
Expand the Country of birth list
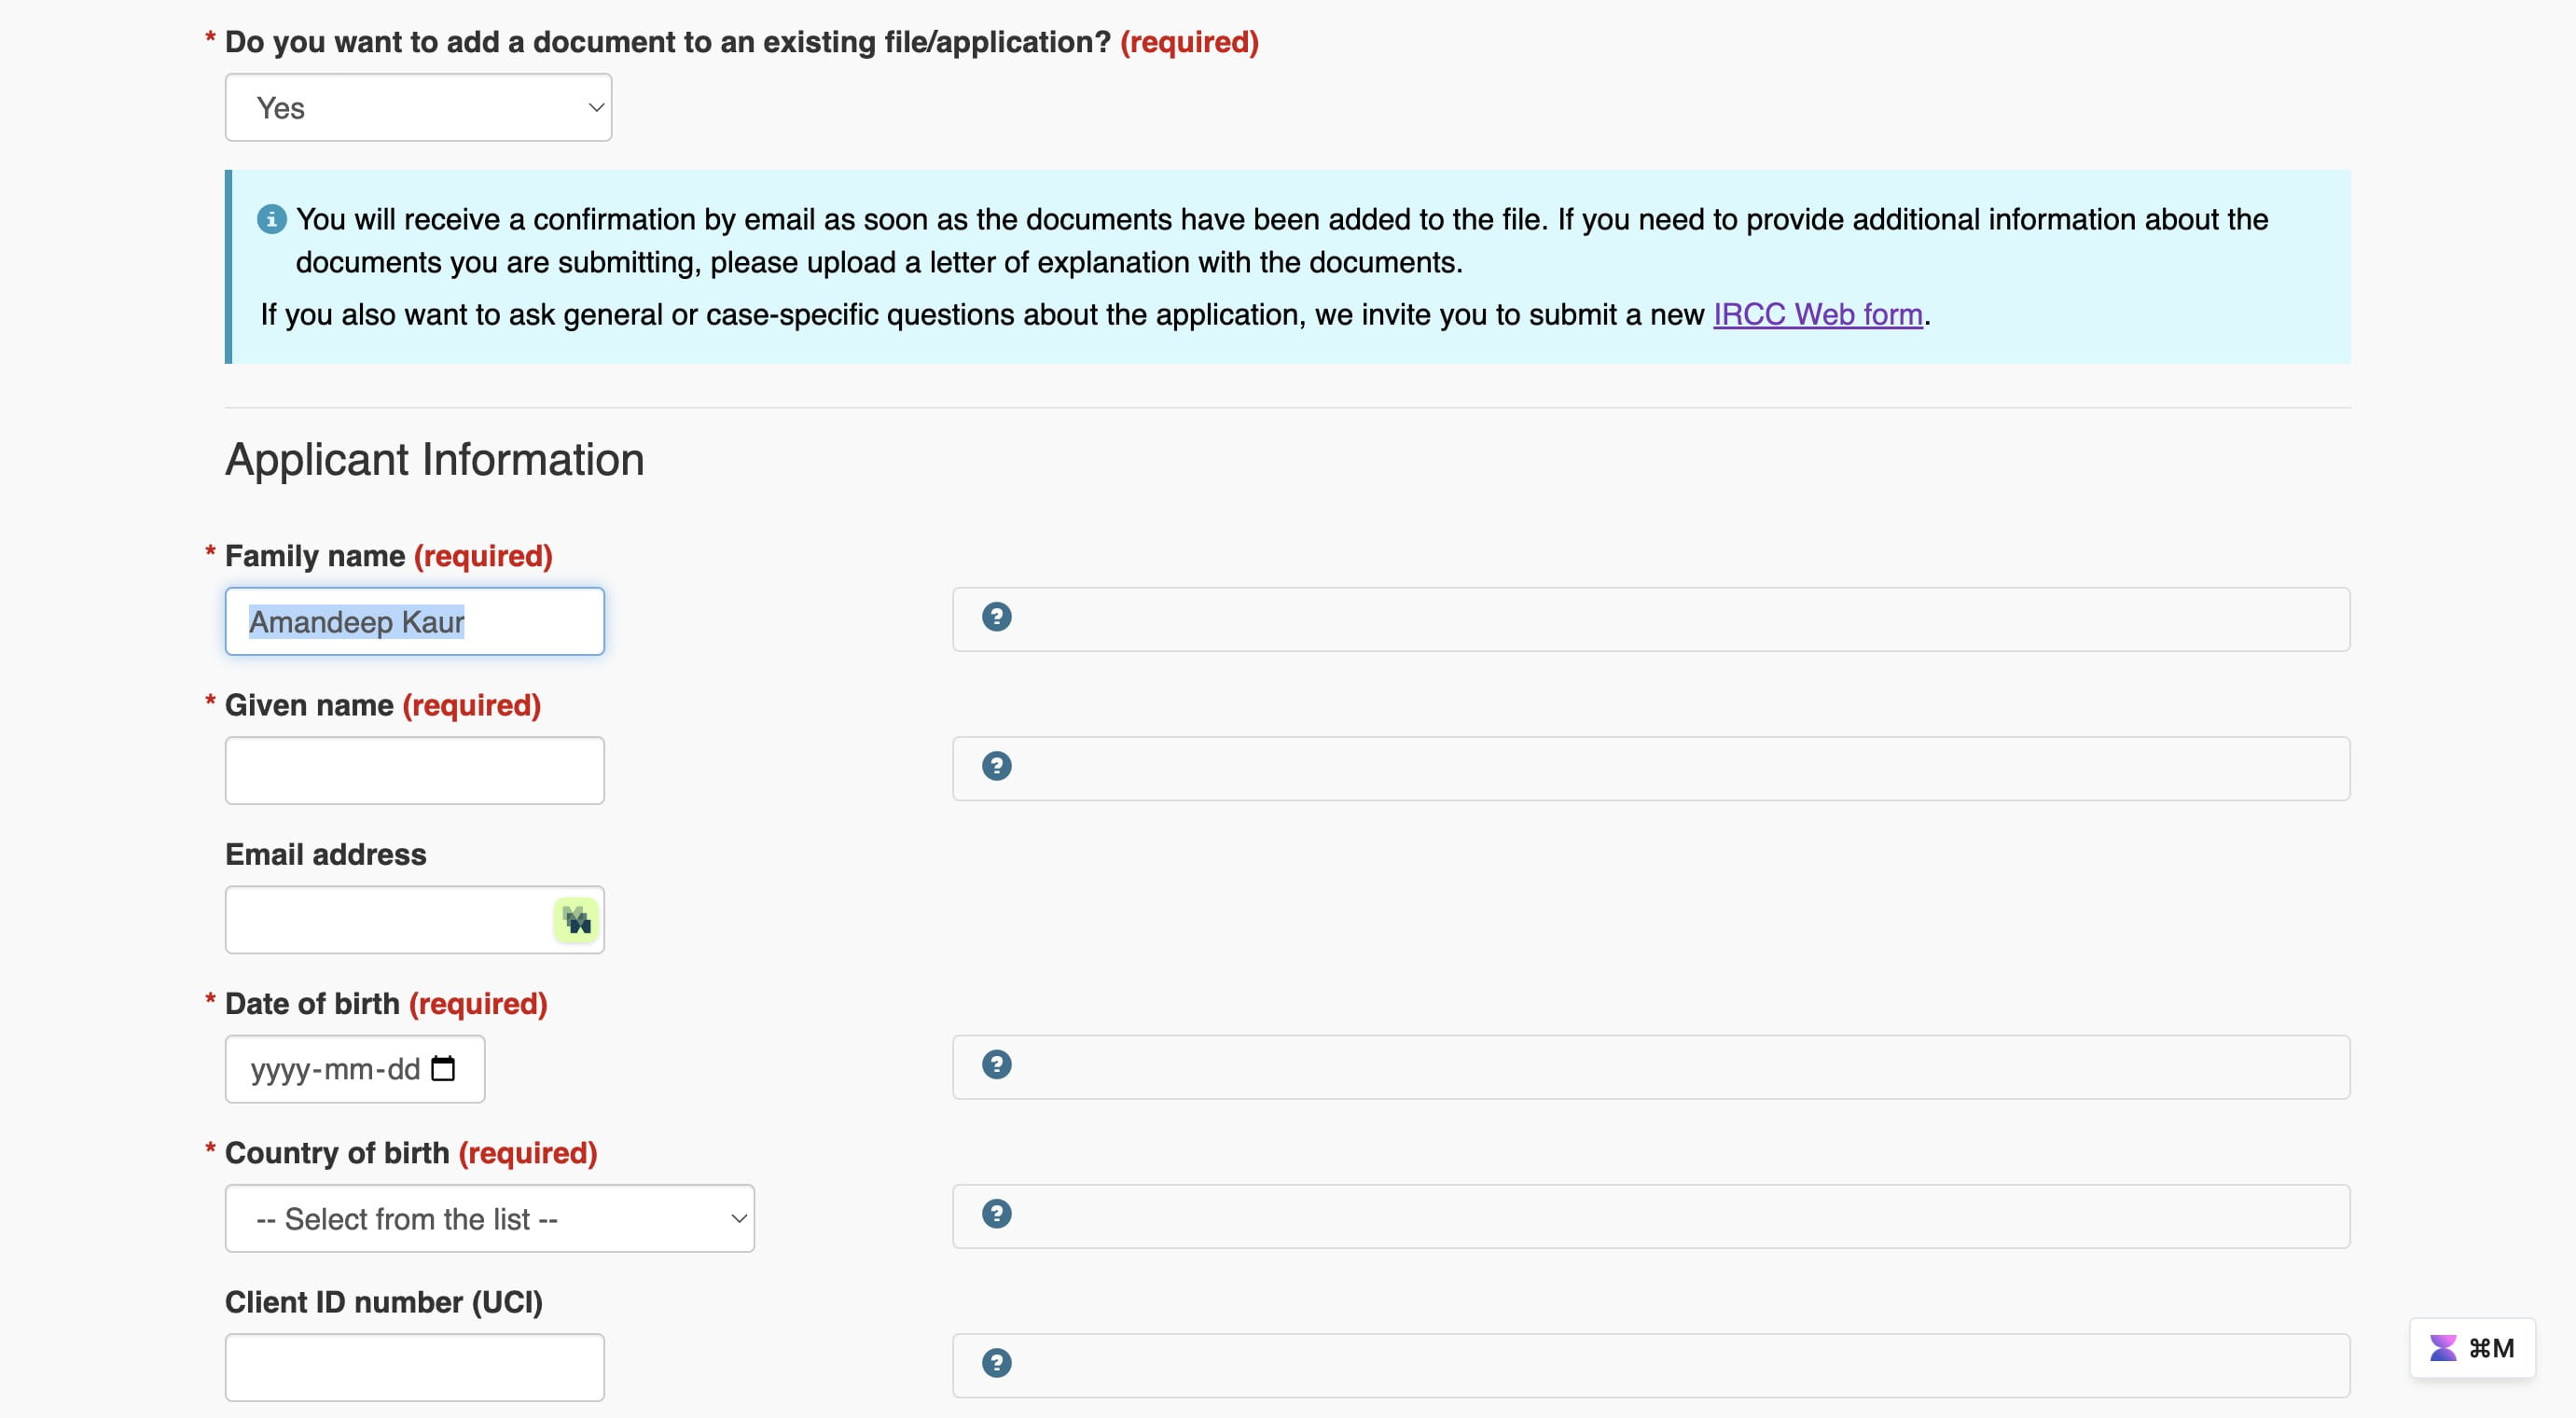coord(490,1219)
